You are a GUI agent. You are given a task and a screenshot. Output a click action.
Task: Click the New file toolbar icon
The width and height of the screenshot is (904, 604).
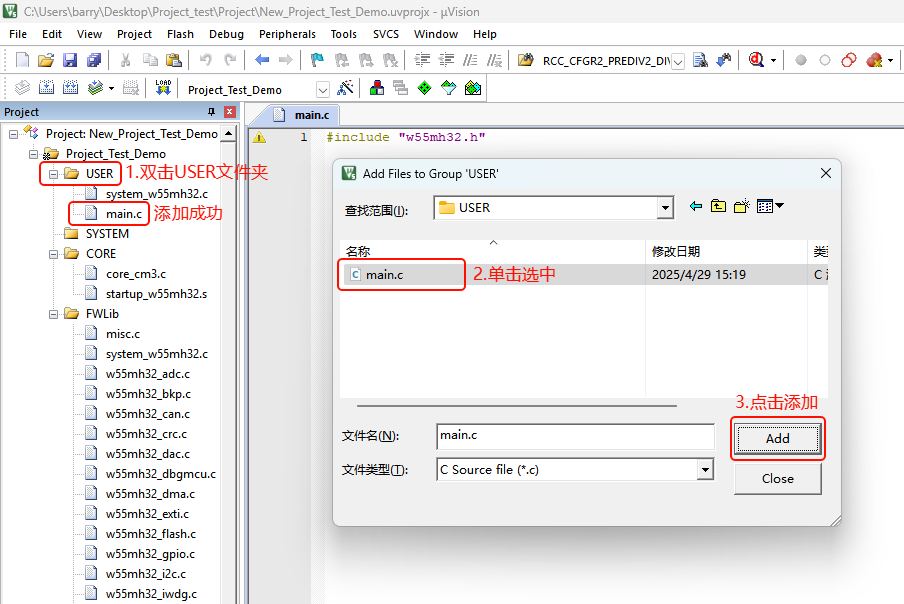point(22,60)
